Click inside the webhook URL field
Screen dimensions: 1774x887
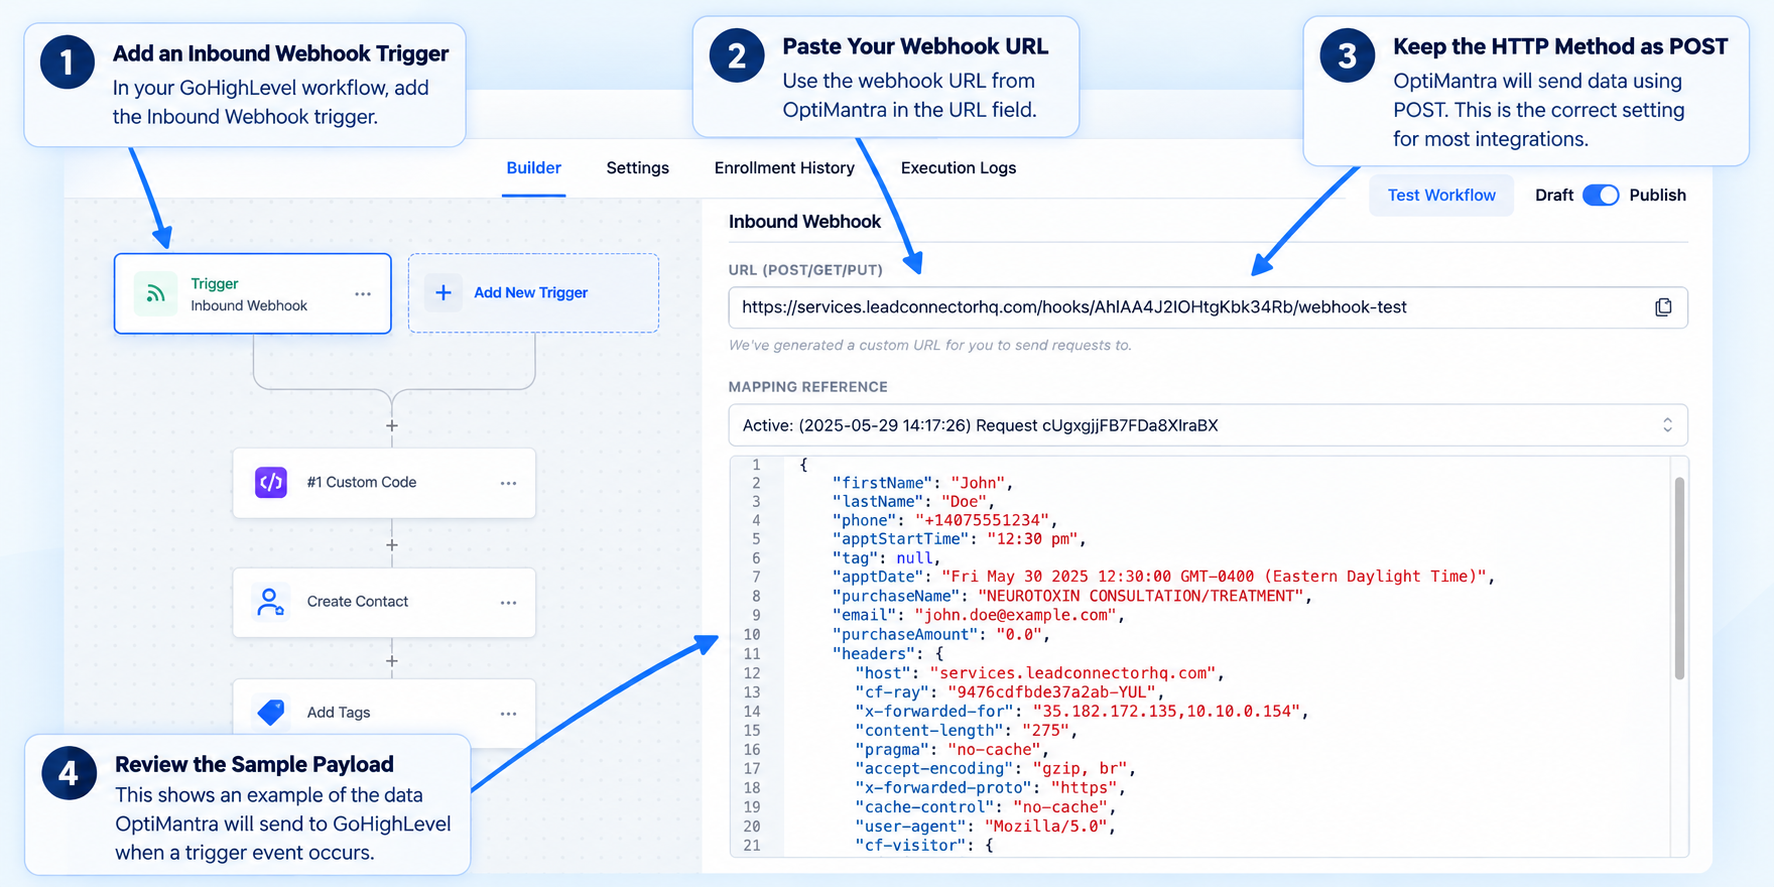tap(1208, 307)
